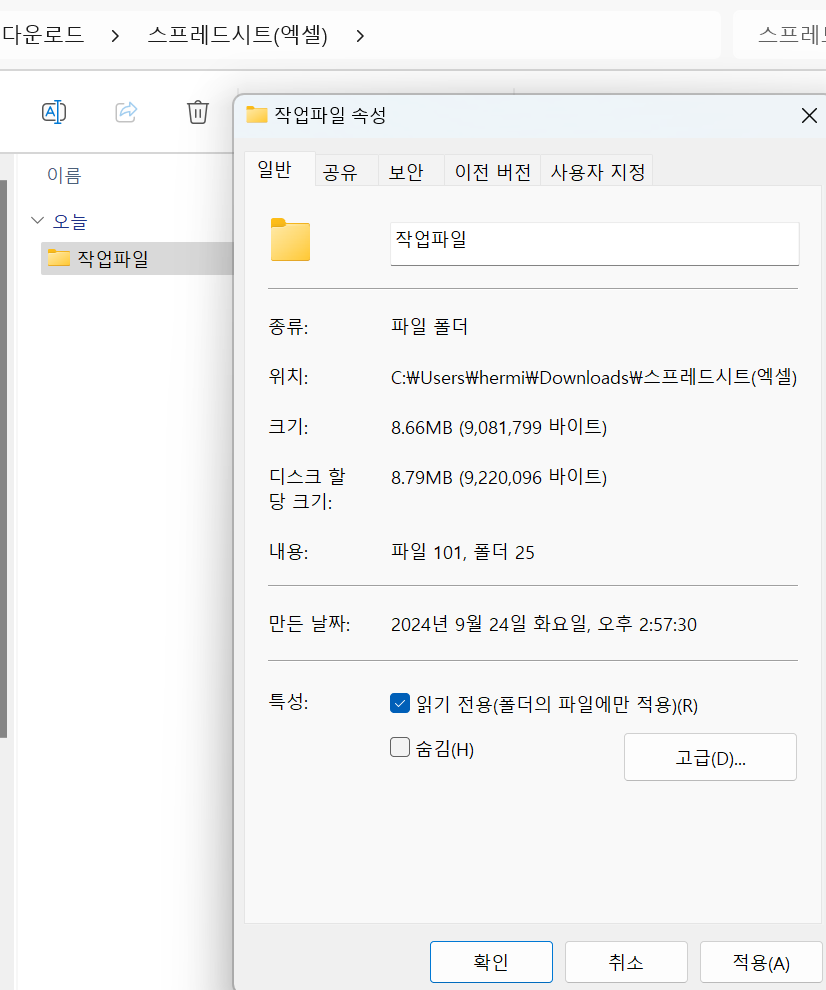Screen dimensions: 826x990
Task: Click the Delete trash can icon
Action: pyautogui.click(x=198, y=112)
